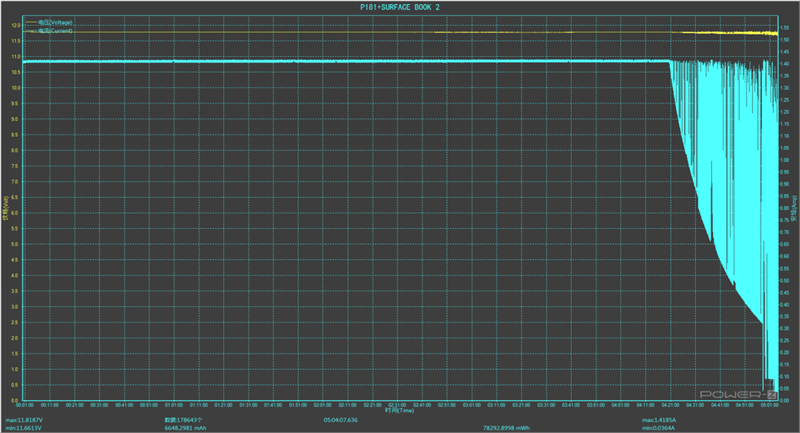This screenshot has height=433, width=800.
Task: Click the yellow Voltage legend line swatch
Action: (x=31, y=22)
